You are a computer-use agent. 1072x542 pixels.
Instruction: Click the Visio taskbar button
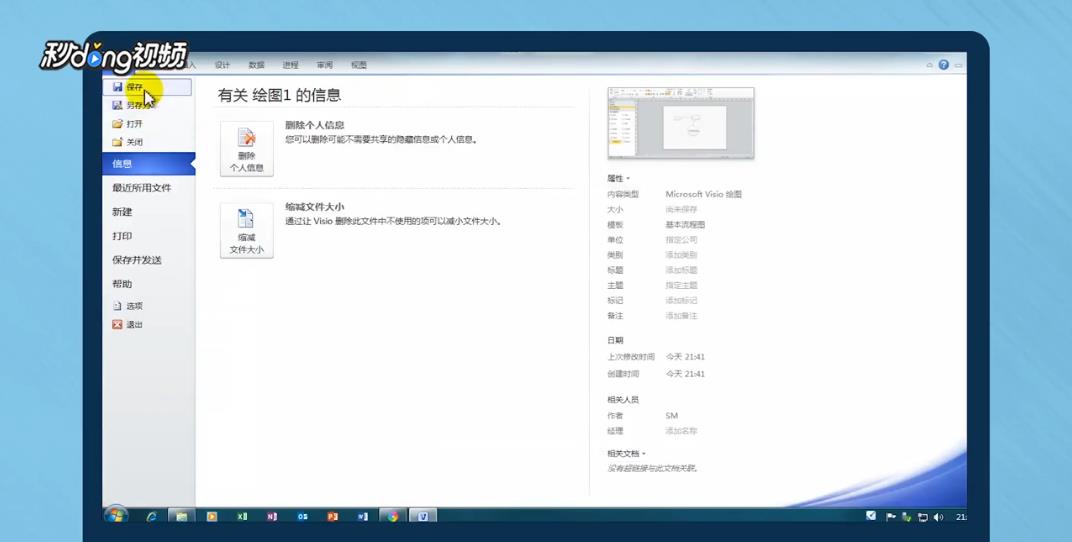[x=423, y=517]
